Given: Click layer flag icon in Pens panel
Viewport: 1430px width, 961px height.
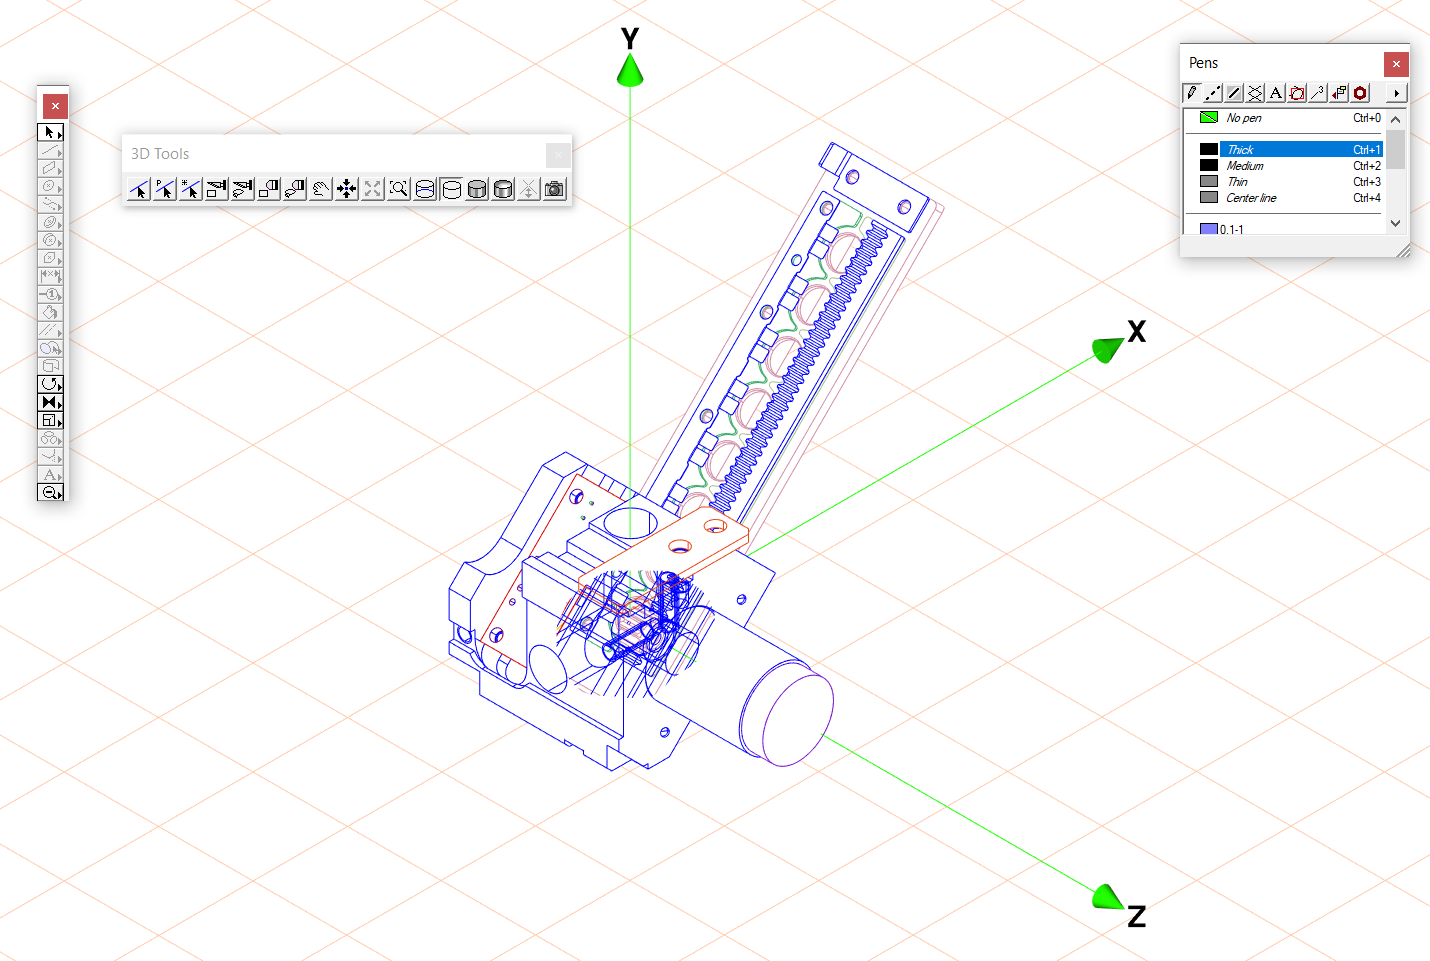Looking at the screenshot, I should [x=1339, y=93].
